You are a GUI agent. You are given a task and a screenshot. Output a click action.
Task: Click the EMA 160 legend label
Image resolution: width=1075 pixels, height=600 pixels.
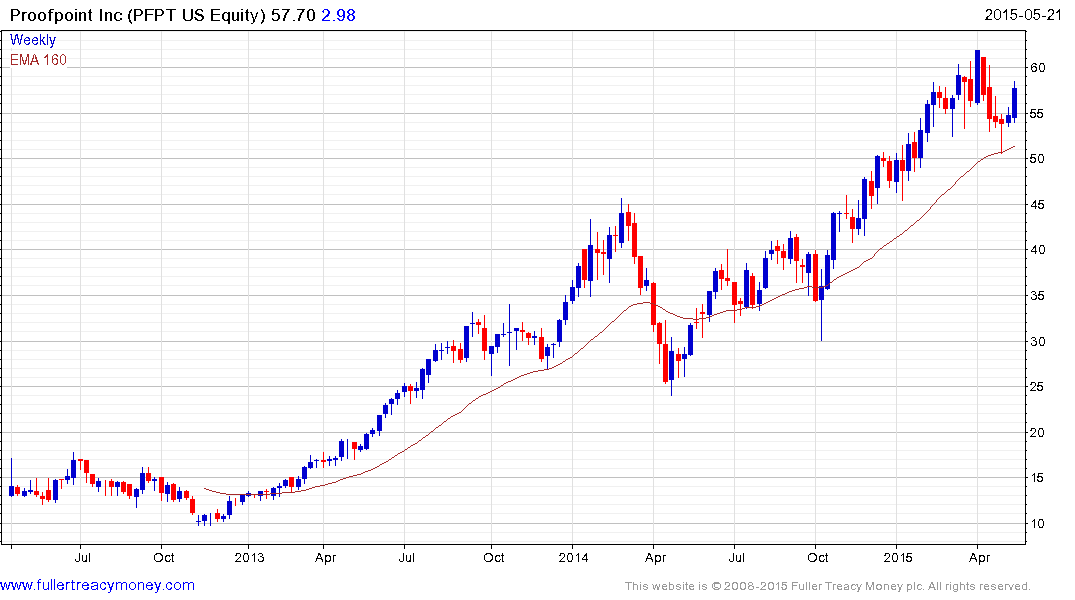[x=38, y=60]
